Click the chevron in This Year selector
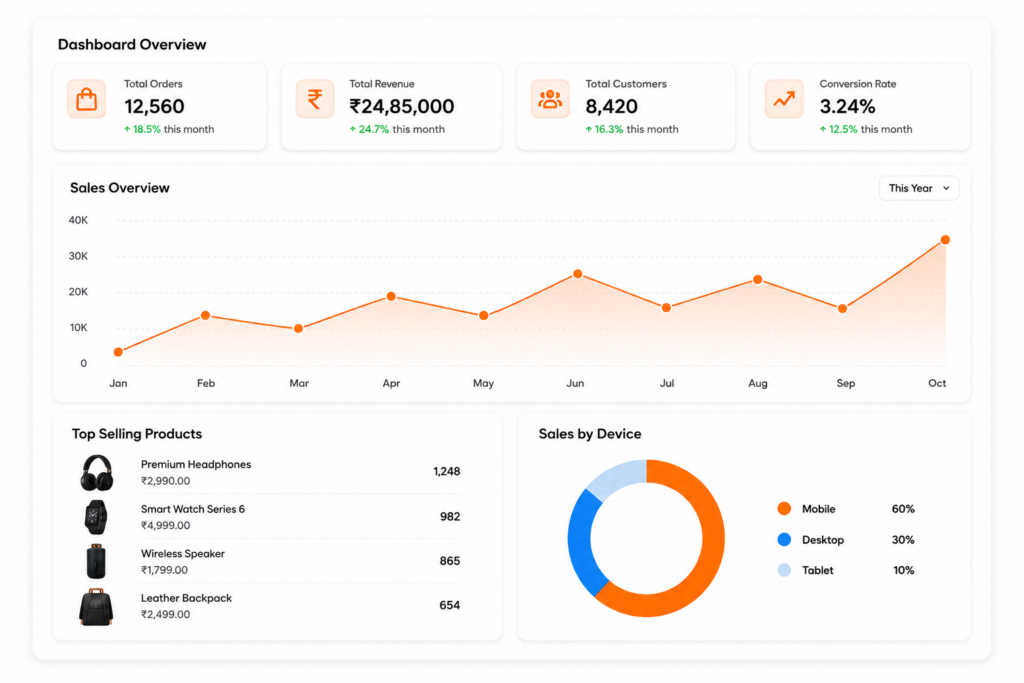The width and height of the screenshot is (1024, 683). tap(946, 188)
